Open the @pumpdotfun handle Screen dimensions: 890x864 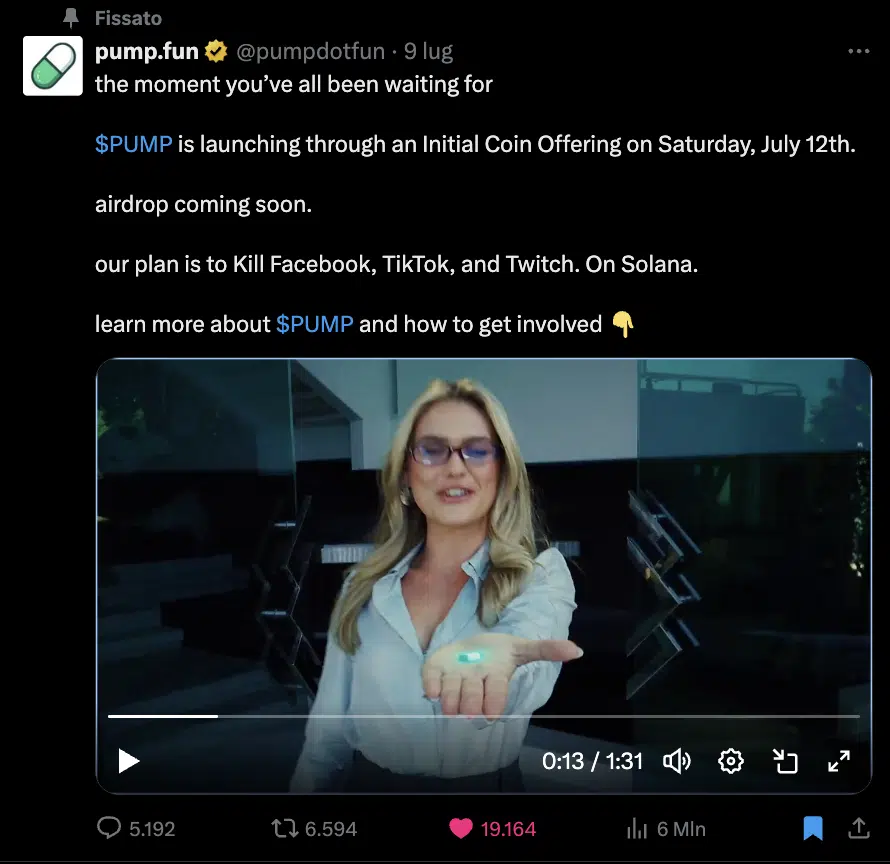coord(310,51)
